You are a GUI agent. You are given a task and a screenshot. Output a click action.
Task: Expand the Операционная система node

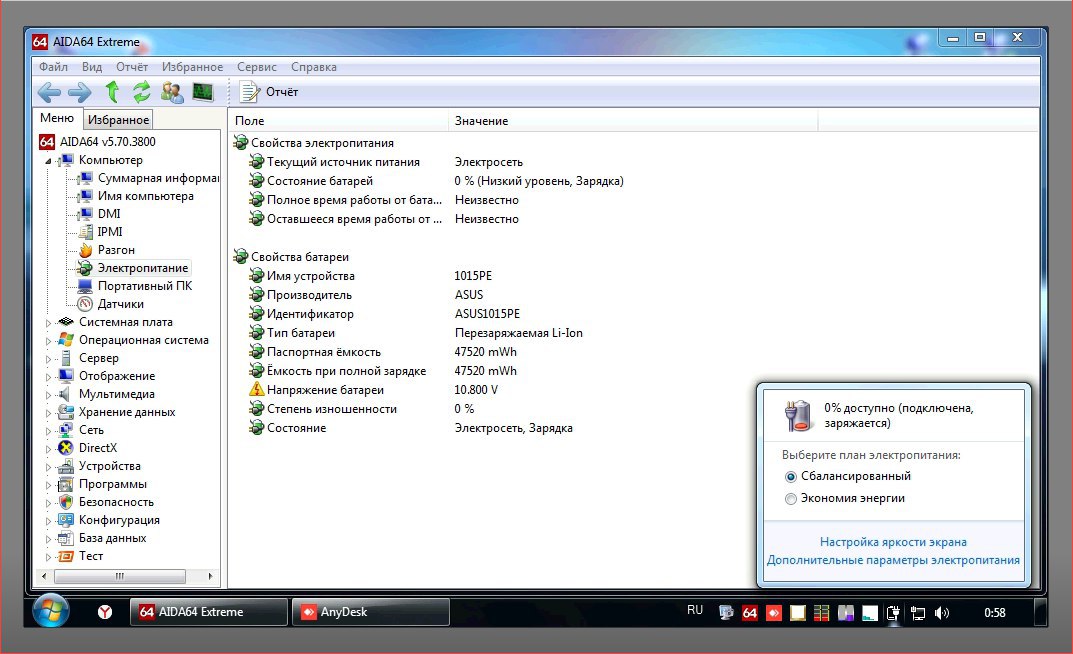[x=48, y=340]
